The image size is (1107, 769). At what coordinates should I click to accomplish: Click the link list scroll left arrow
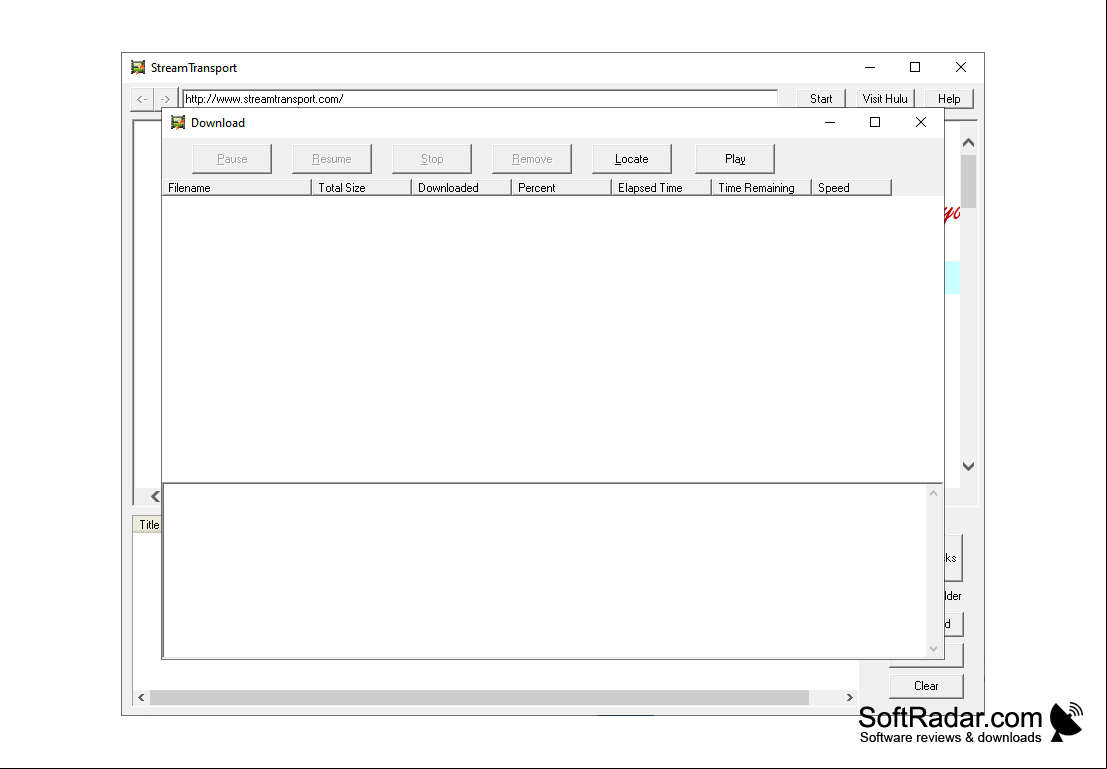pyautogui.click(x=141, y=698)
